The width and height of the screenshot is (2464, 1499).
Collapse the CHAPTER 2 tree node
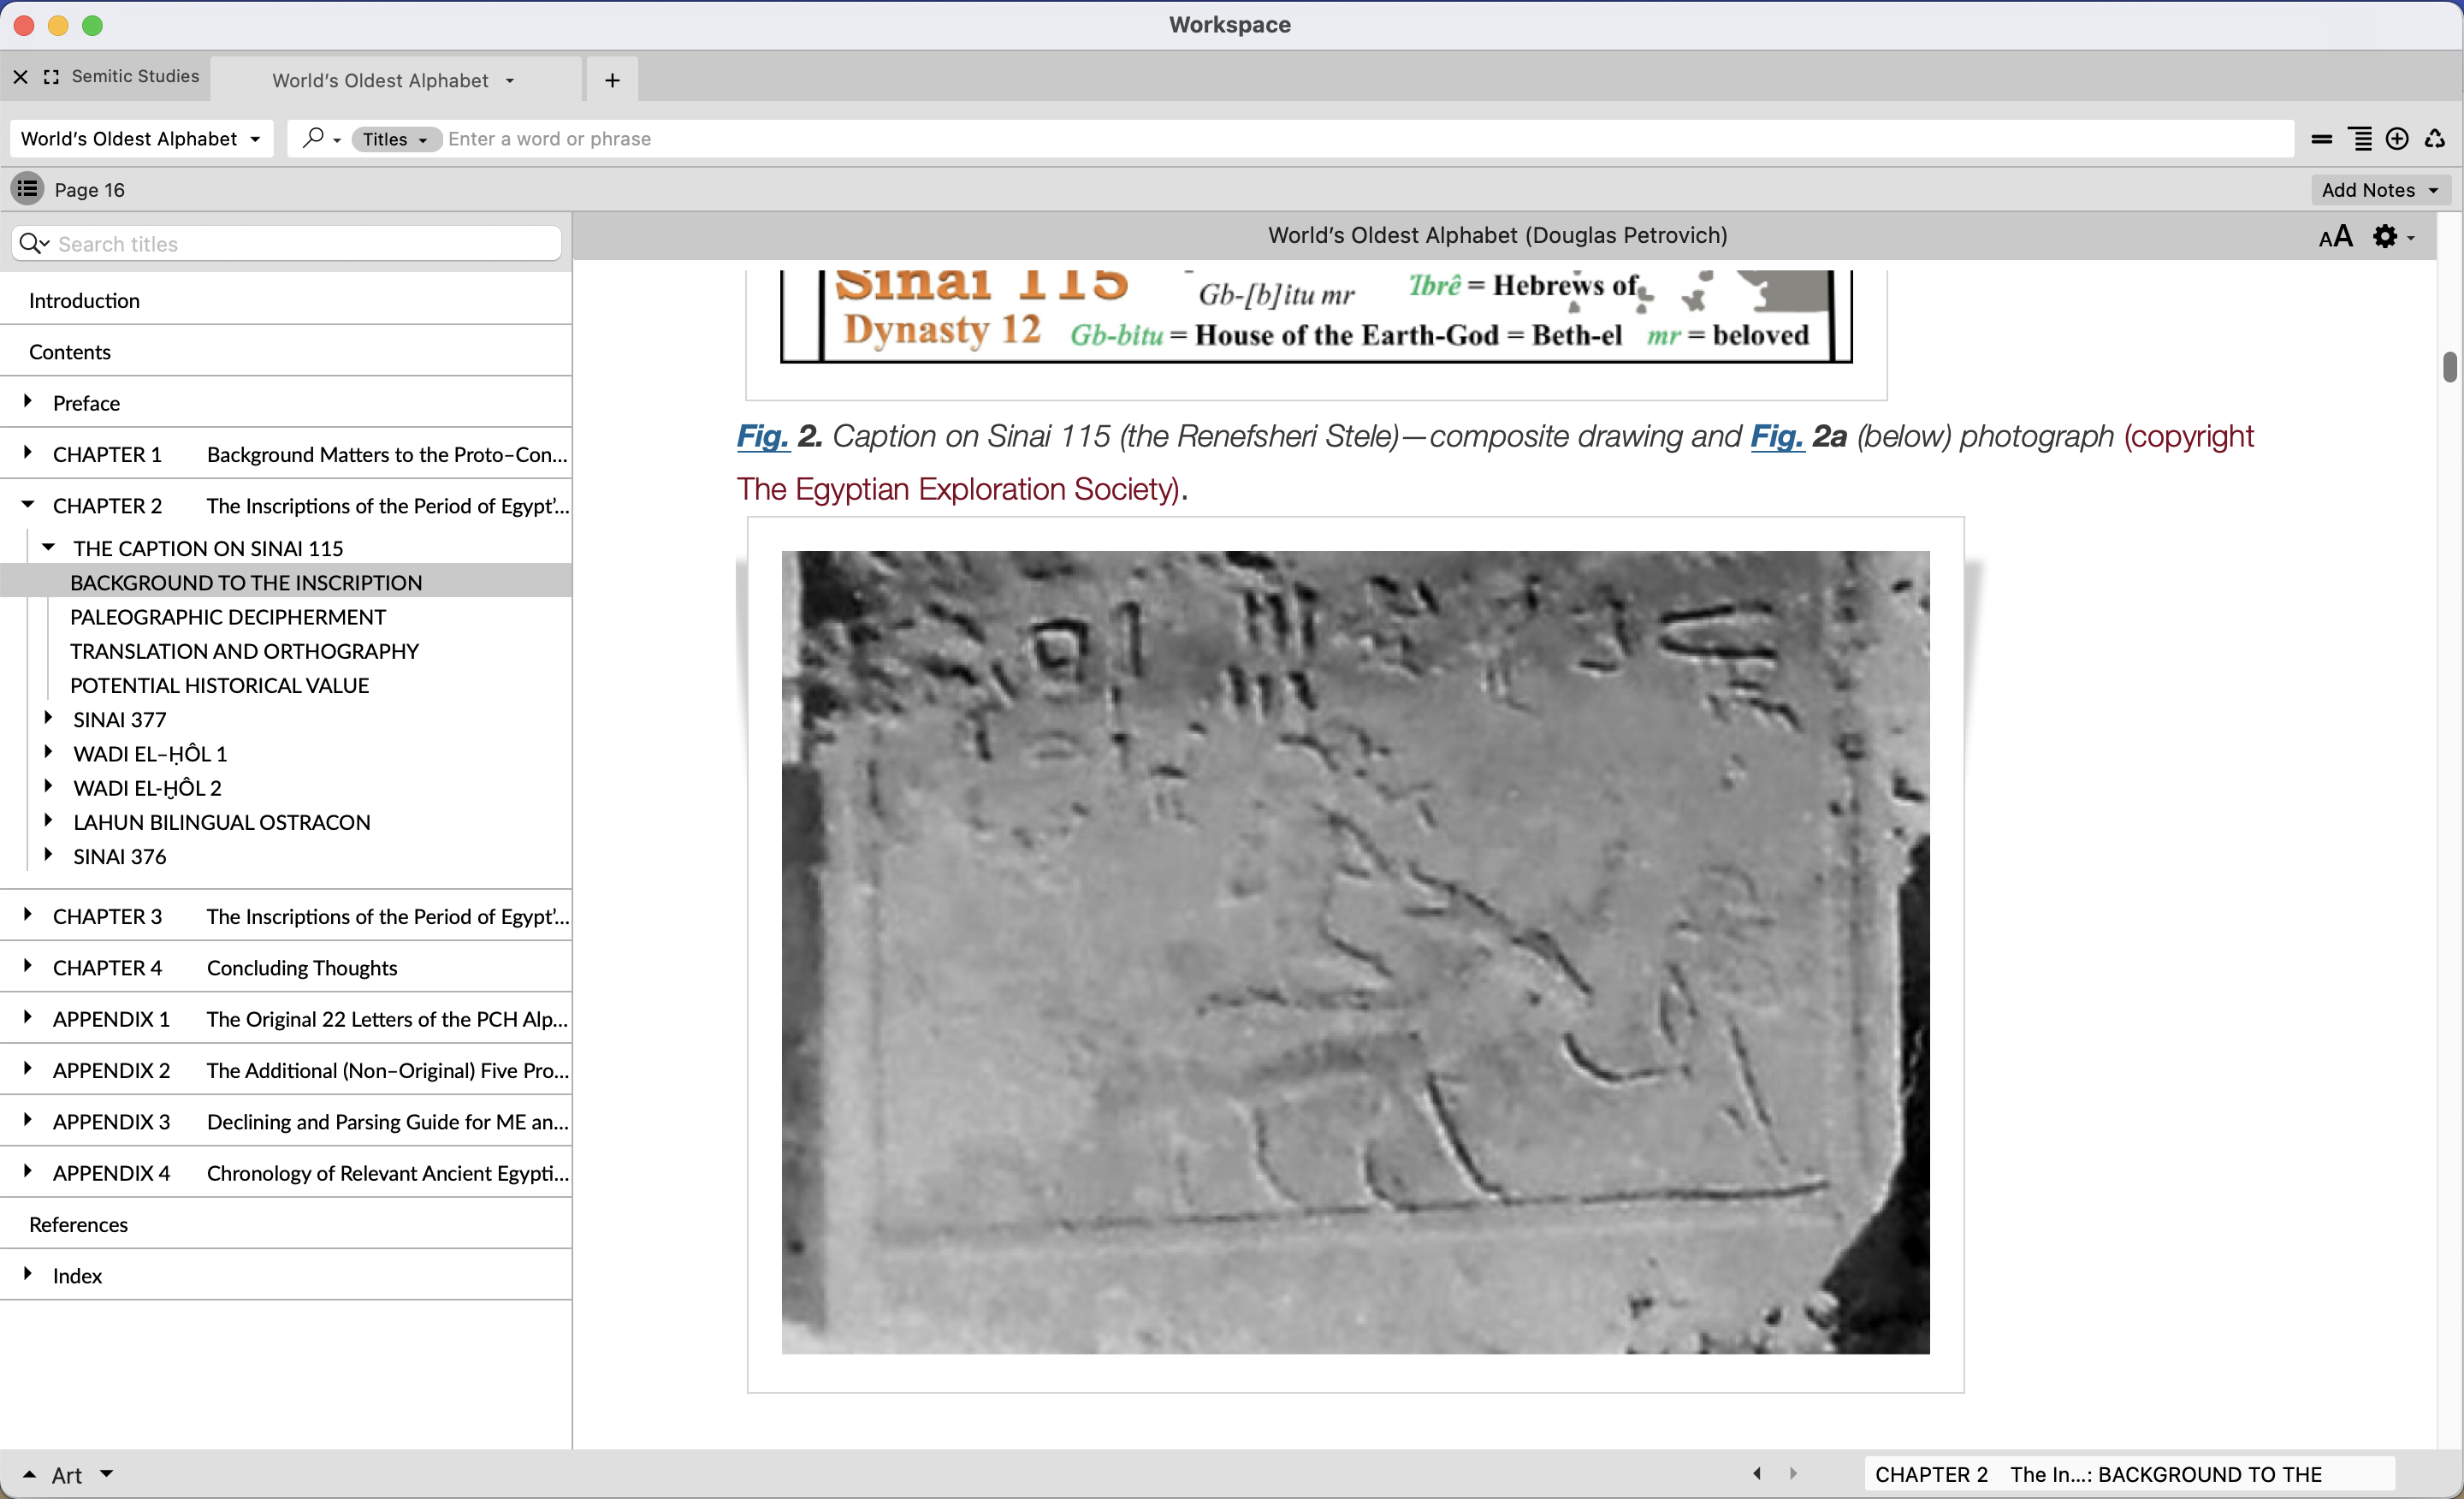point(28,505)
